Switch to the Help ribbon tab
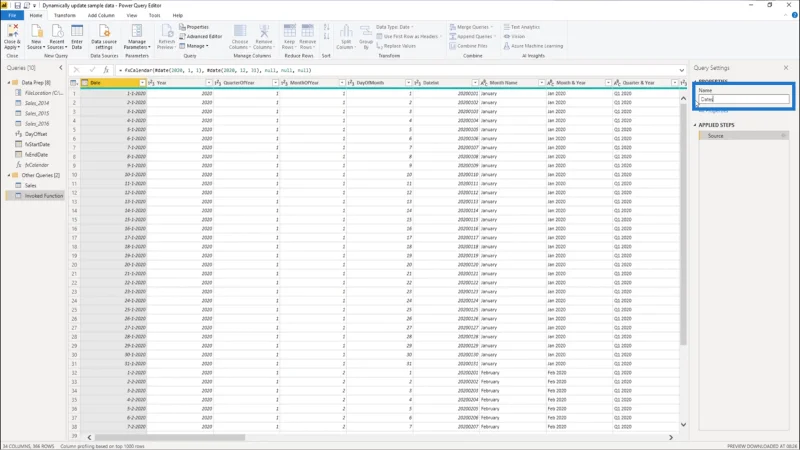This screenshot has height=450, width=800. point(178,15)
